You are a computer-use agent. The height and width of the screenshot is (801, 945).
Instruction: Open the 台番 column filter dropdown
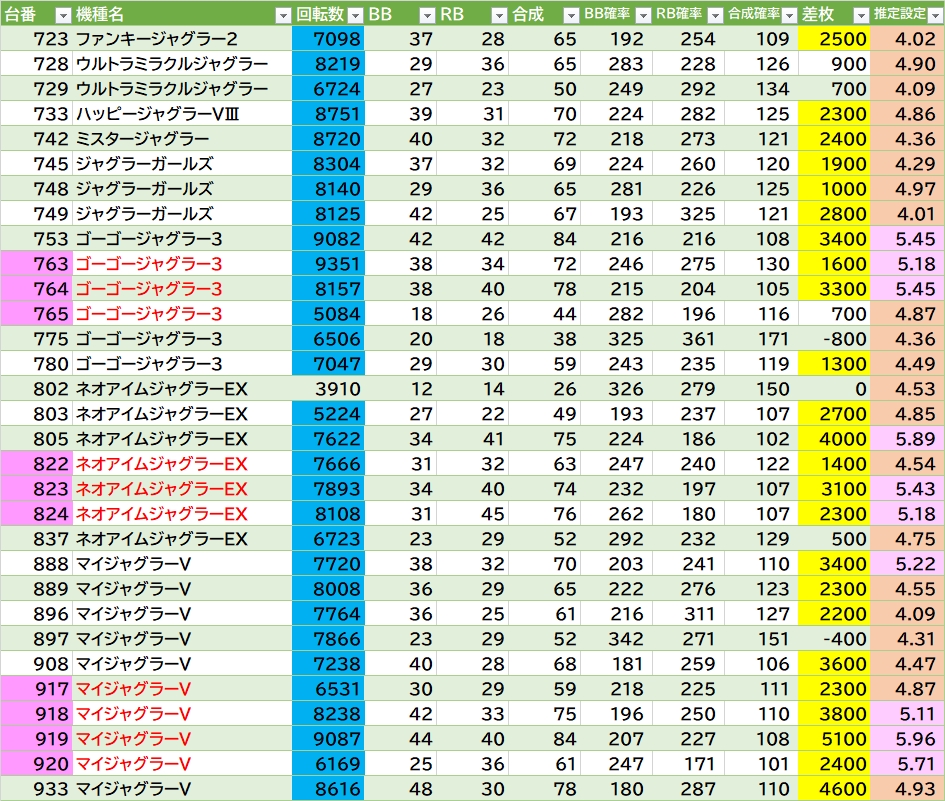point(62,15)
